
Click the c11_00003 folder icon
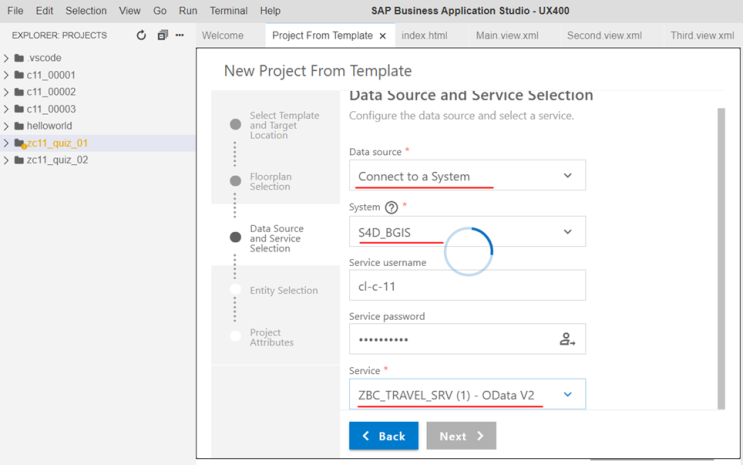[x=19, y=109]
